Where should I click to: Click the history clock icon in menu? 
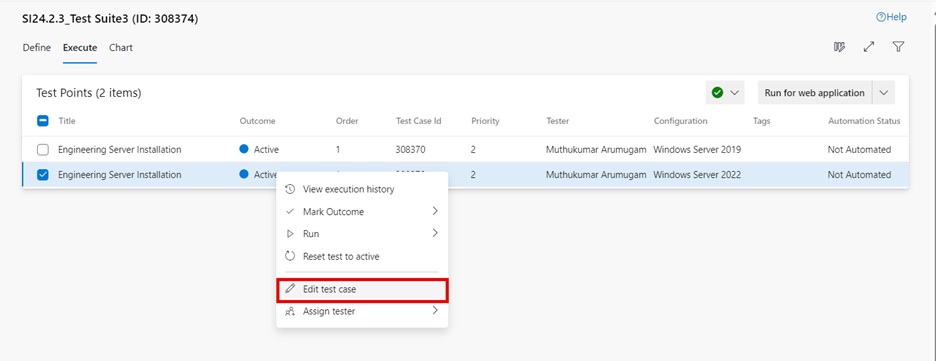point(290,189)
